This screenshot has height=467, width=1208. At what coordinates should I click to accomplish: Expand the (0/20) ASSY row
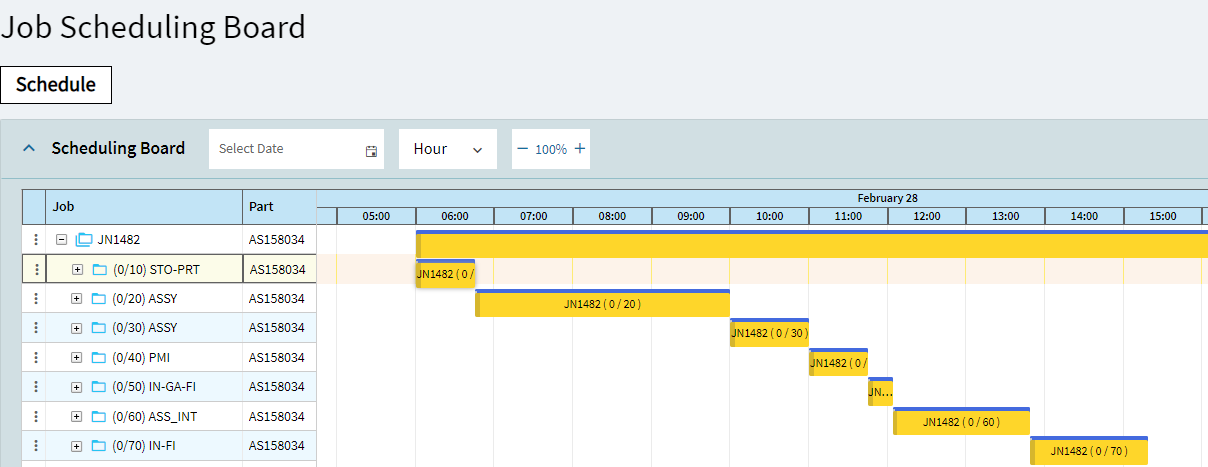77,298
